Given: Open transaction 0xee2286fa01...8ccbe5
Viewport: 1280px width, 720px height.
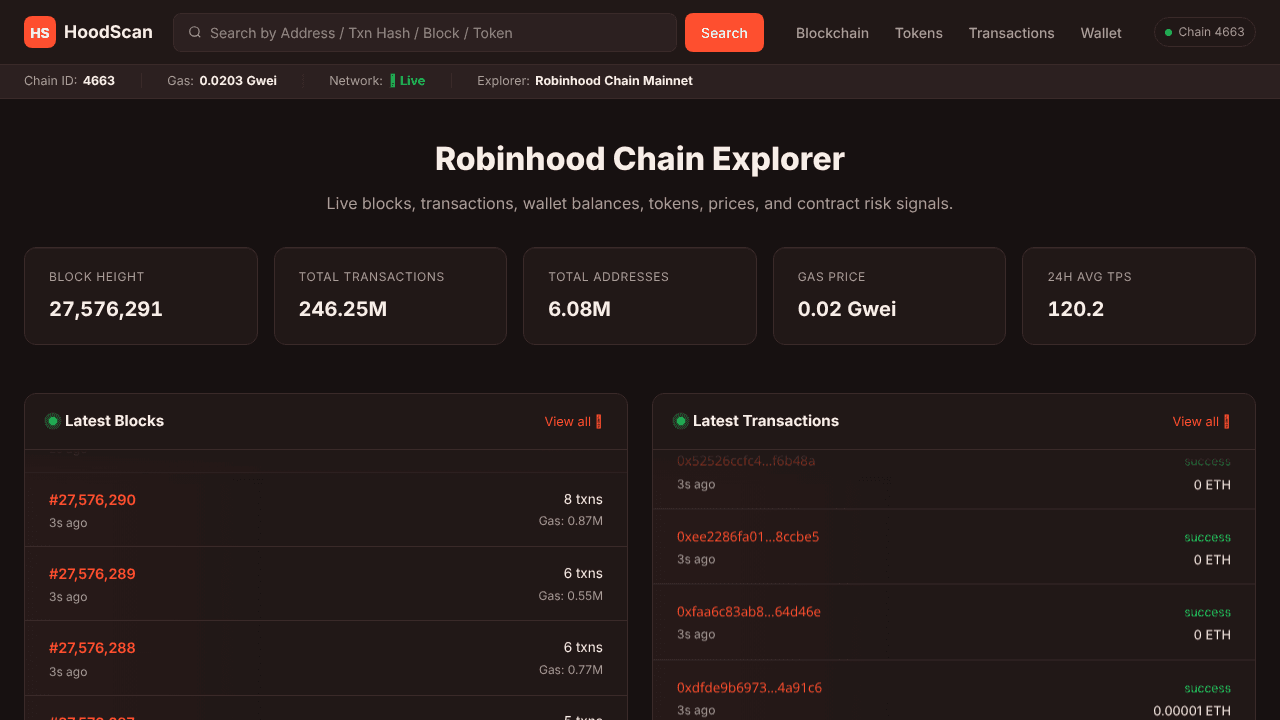Looking at the screenshot, I should coord(748,537).
